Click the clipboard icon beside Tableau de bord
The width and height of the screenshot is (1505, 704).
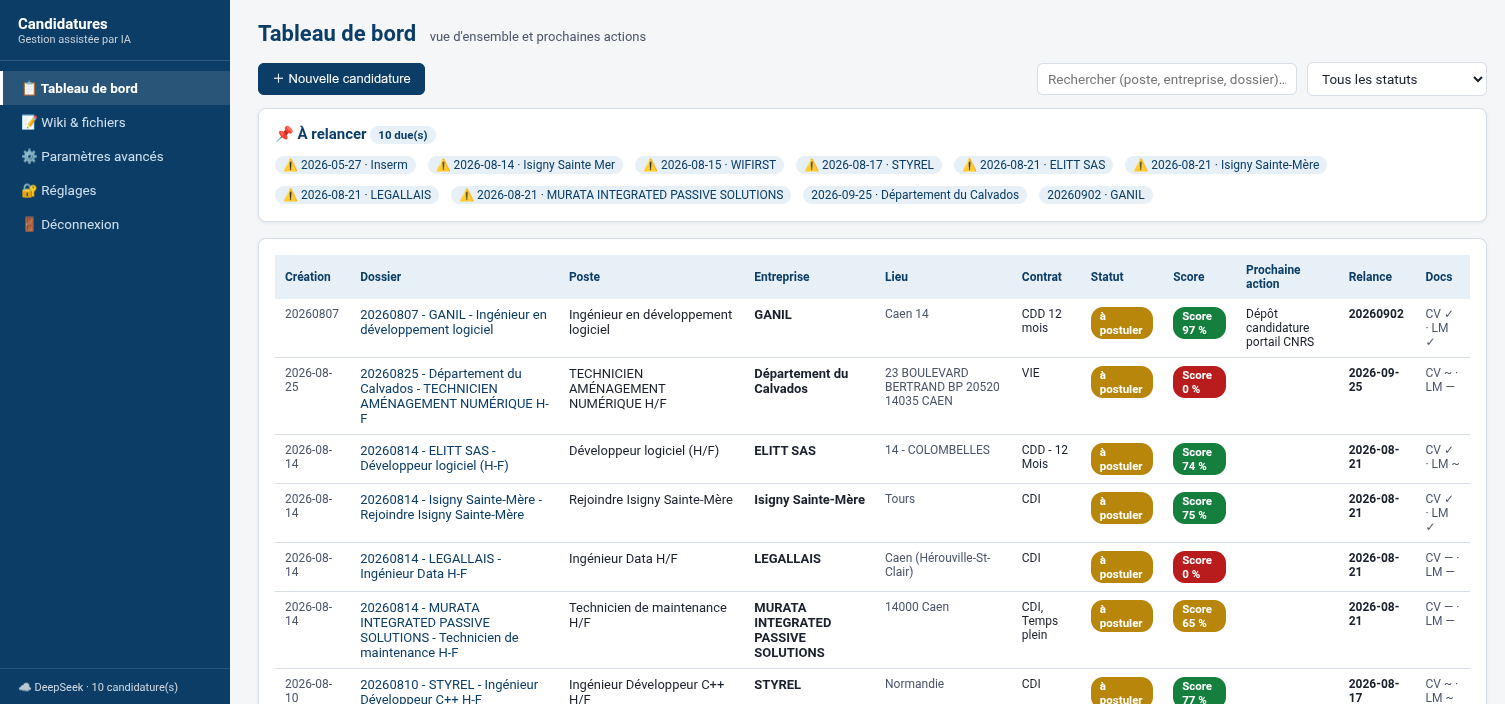29,88
